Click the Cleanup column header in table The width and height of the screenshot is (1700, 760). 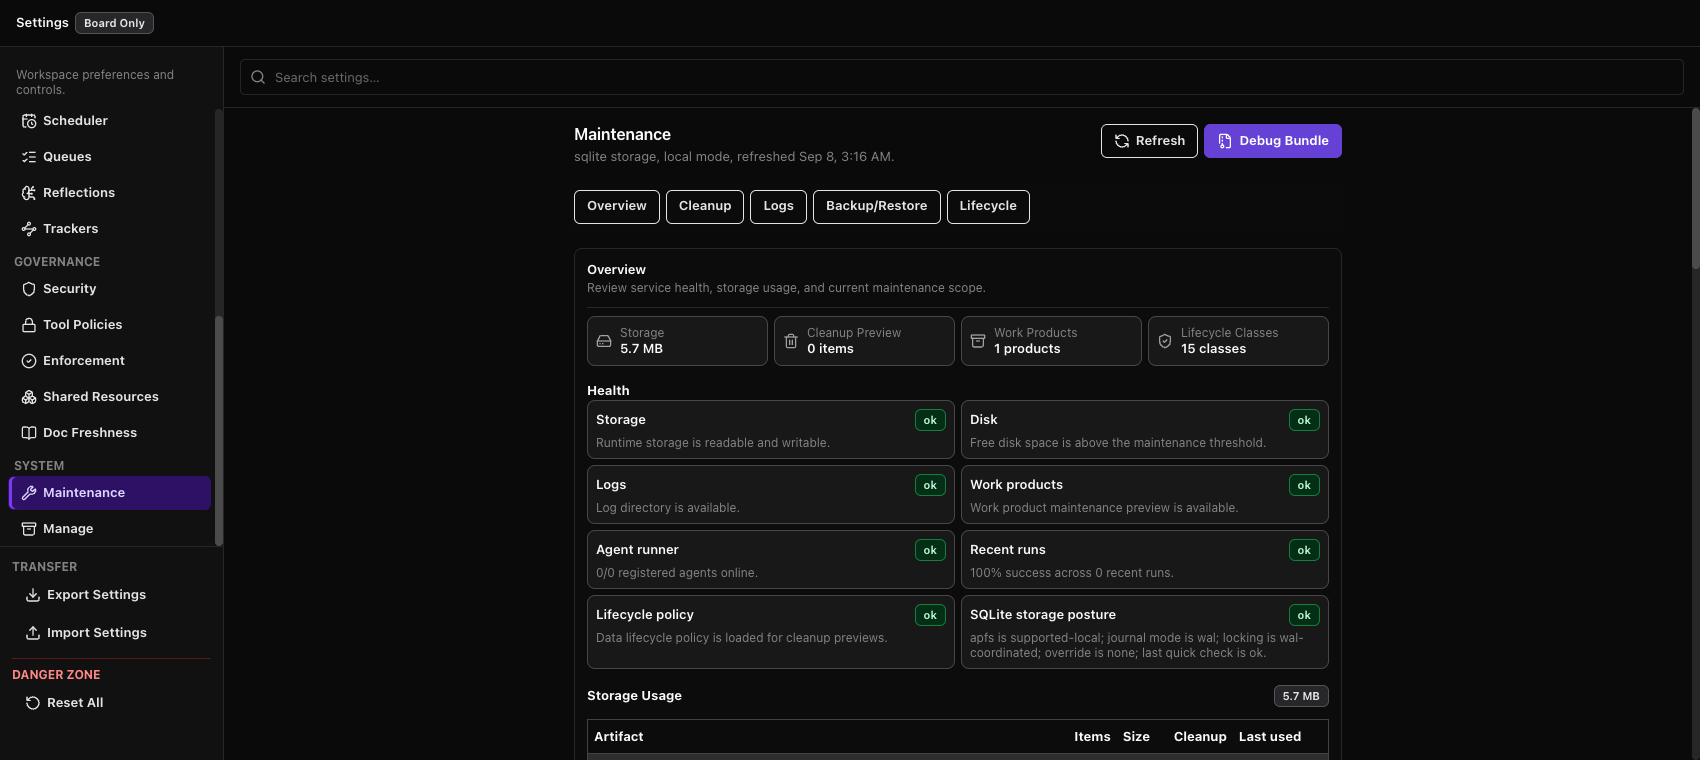(1200, 737)
